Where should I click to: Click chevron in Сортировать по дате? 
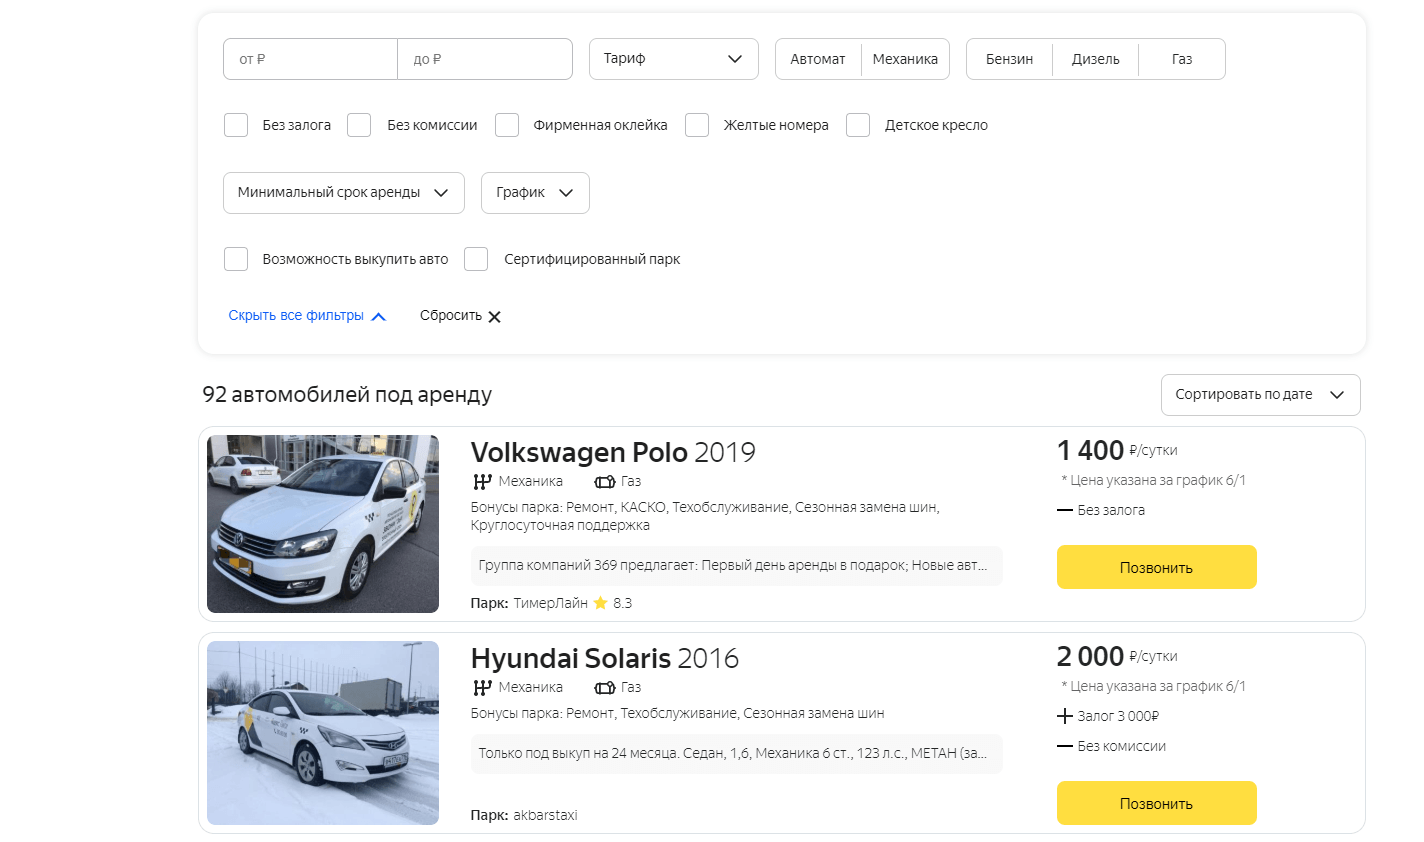tap(1337, 395)
